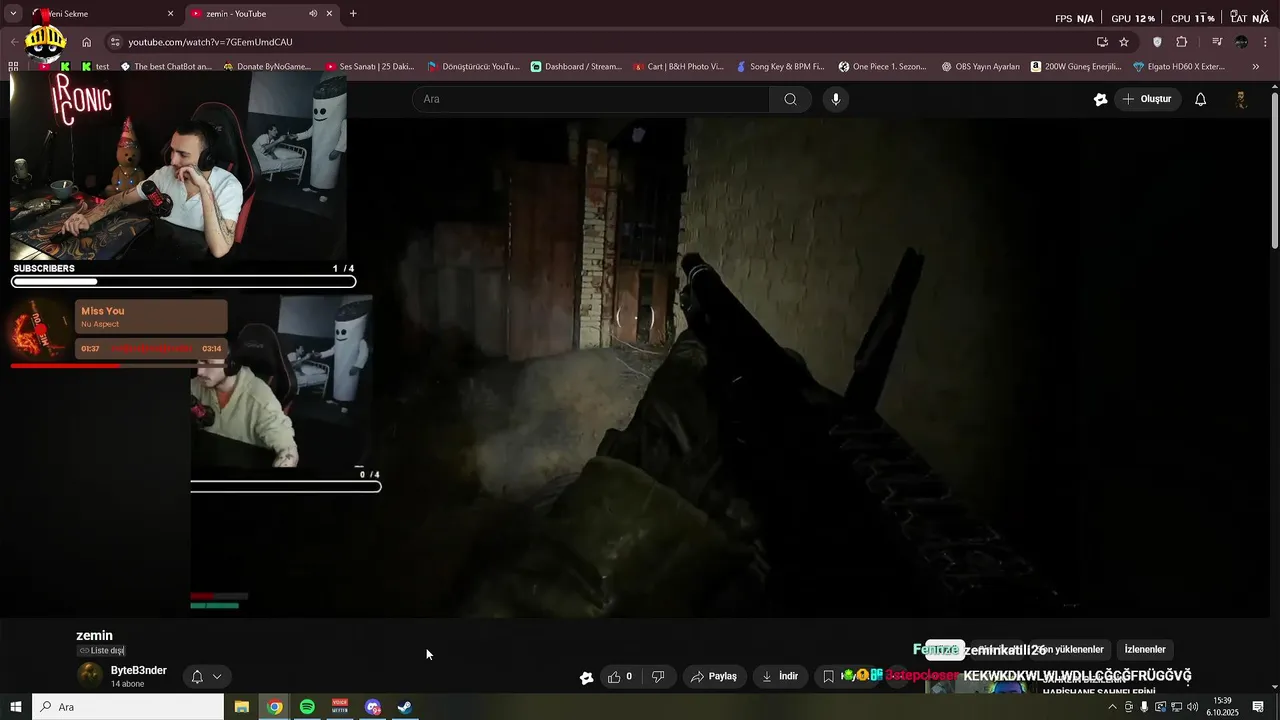Click the sparkle icon left of like
This screenshot has width=1280, height=720.
tap(586, 677)
